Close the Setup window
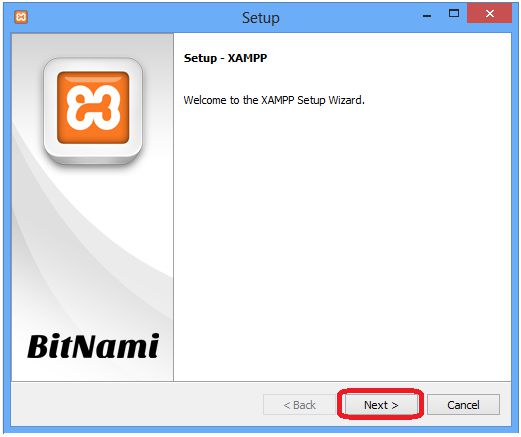This screenshot has width=521, height=437. tap(489, 14)
